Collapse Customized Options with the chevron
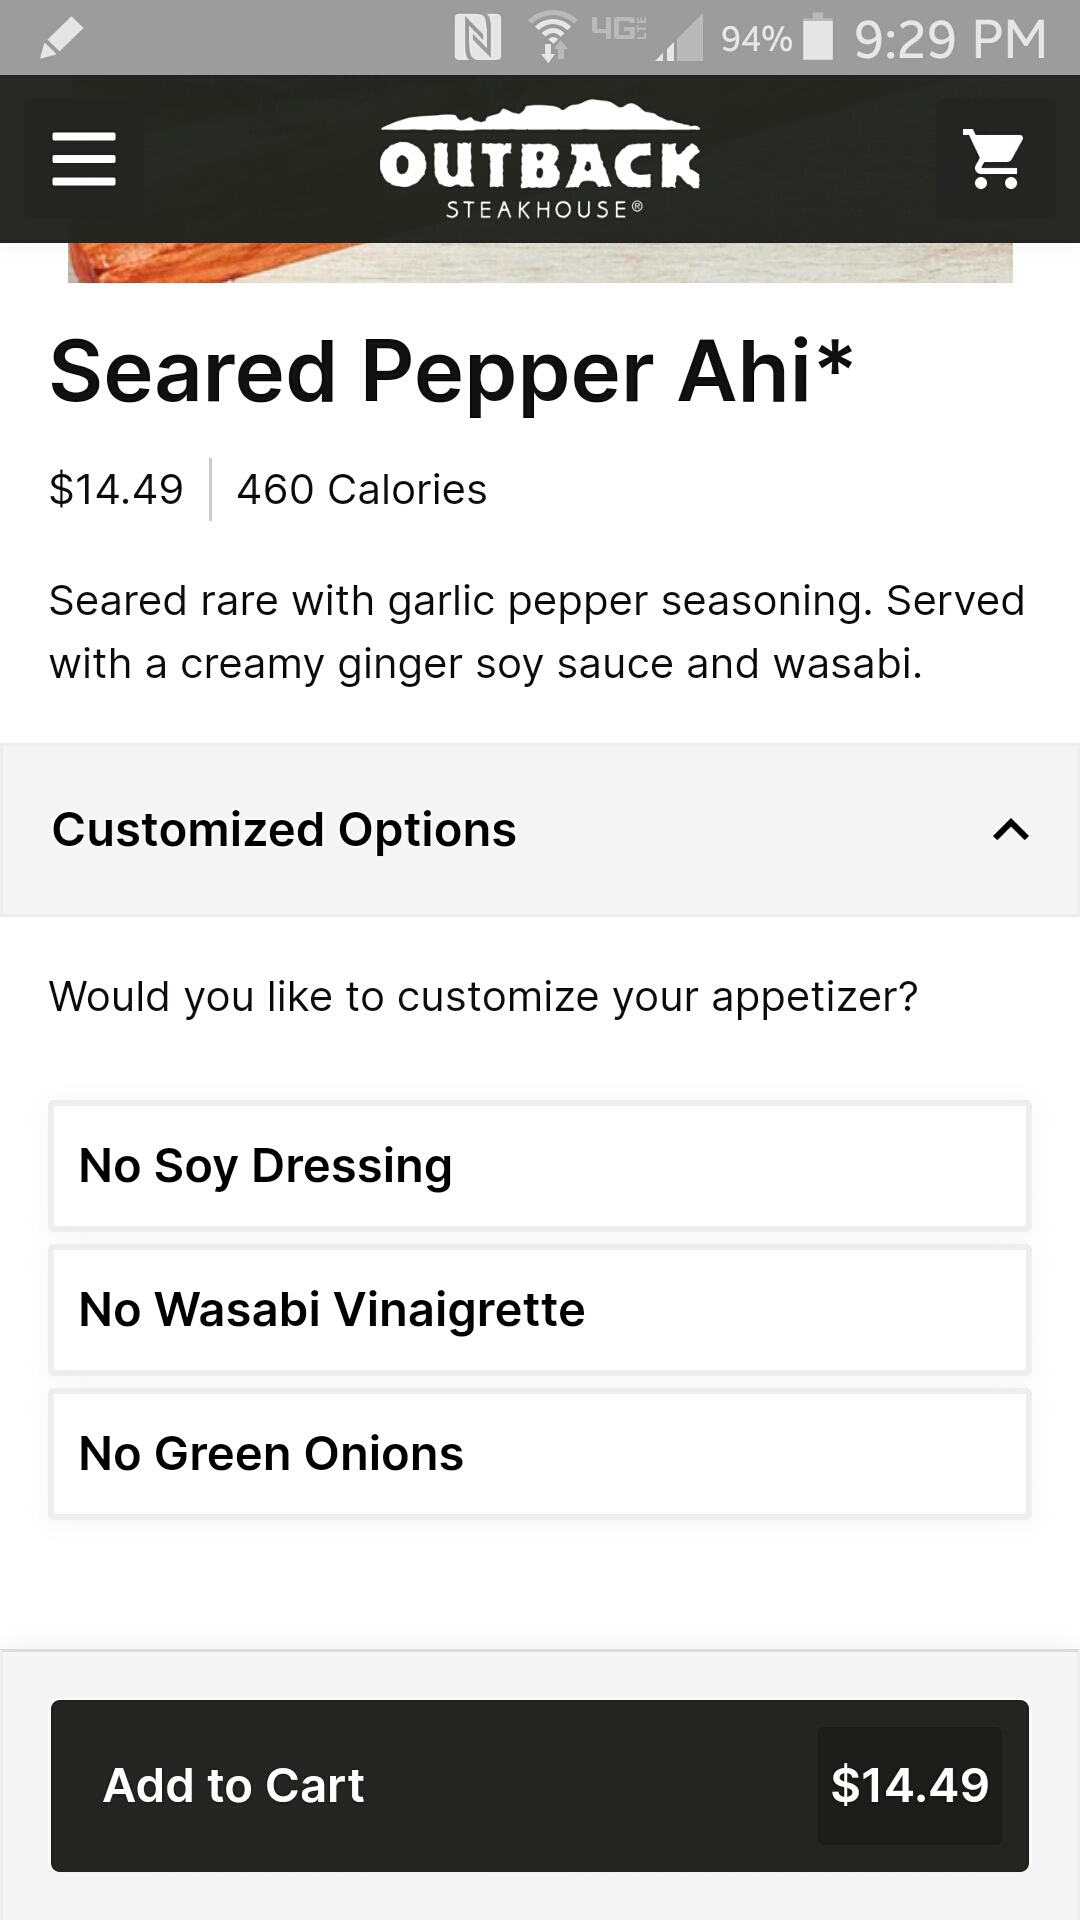The height and width of the screenshot is (1920, 1080). 1011,830
